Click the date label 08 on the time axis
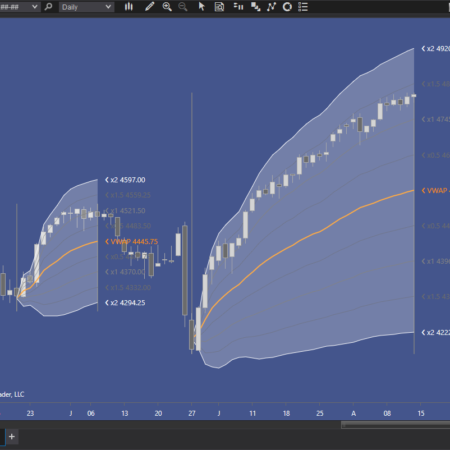This screenshot has width=450, height=450. pos(387,413)
